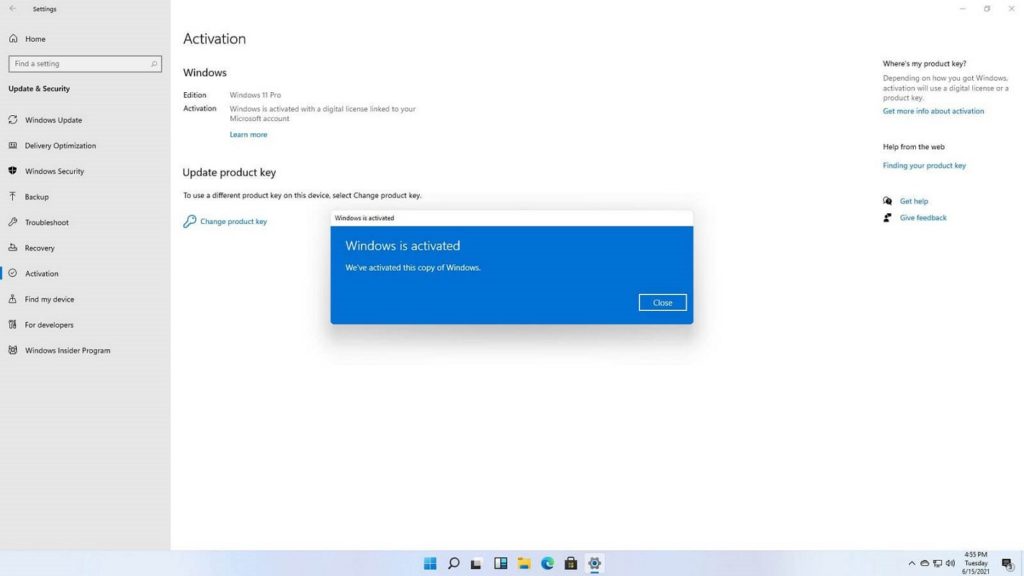Open Windows Update settings page
Screen dimensions: 1024x576
coord(53,120)
